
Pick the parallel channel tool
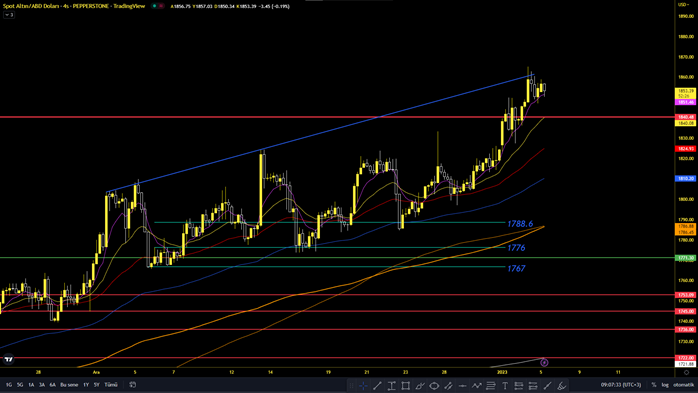click(448, 385)
